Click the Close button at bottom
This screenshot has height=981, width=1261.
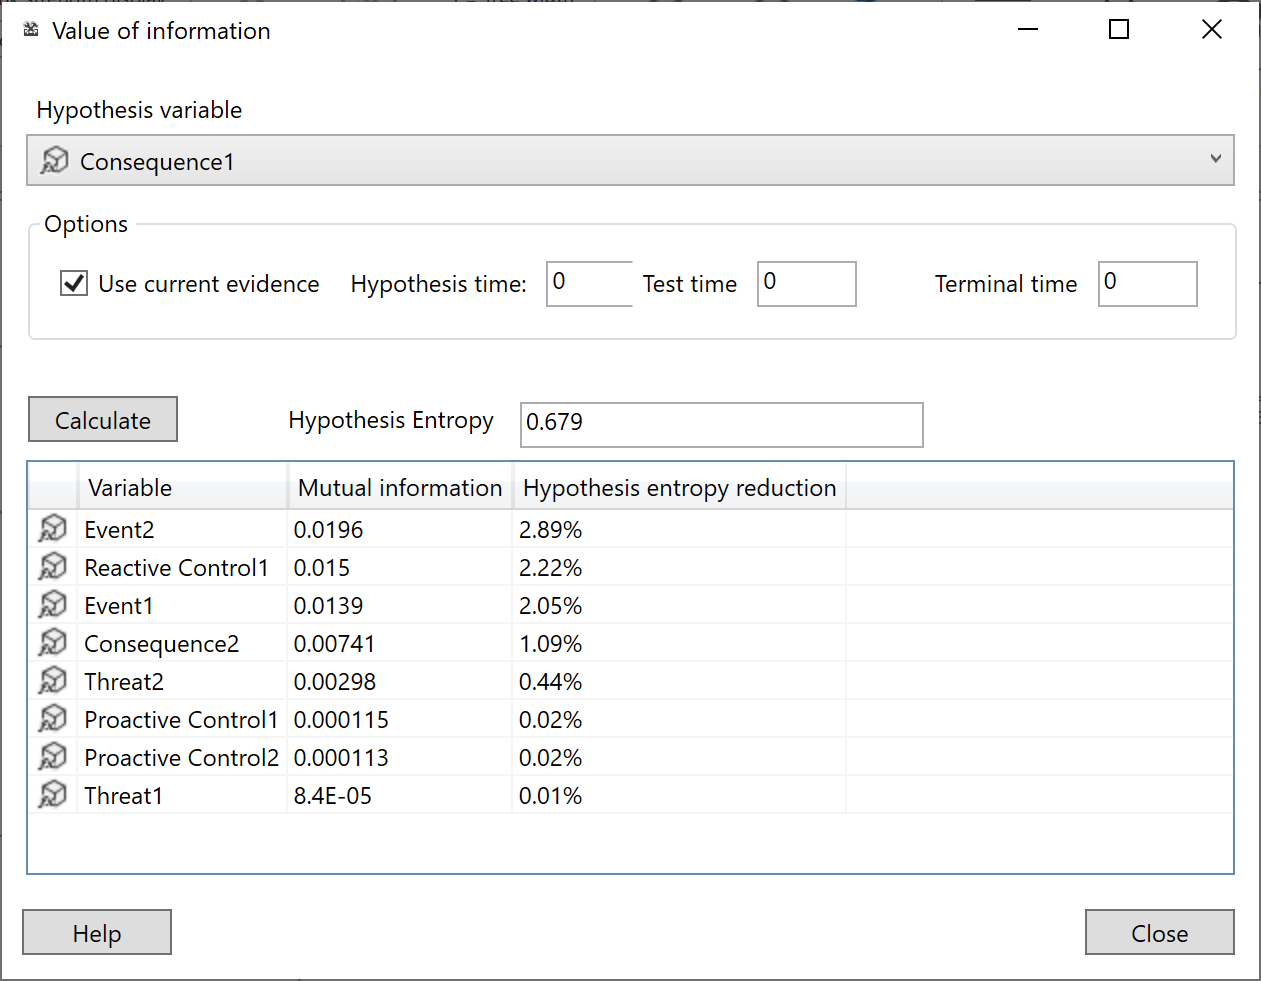(1159, 933)
